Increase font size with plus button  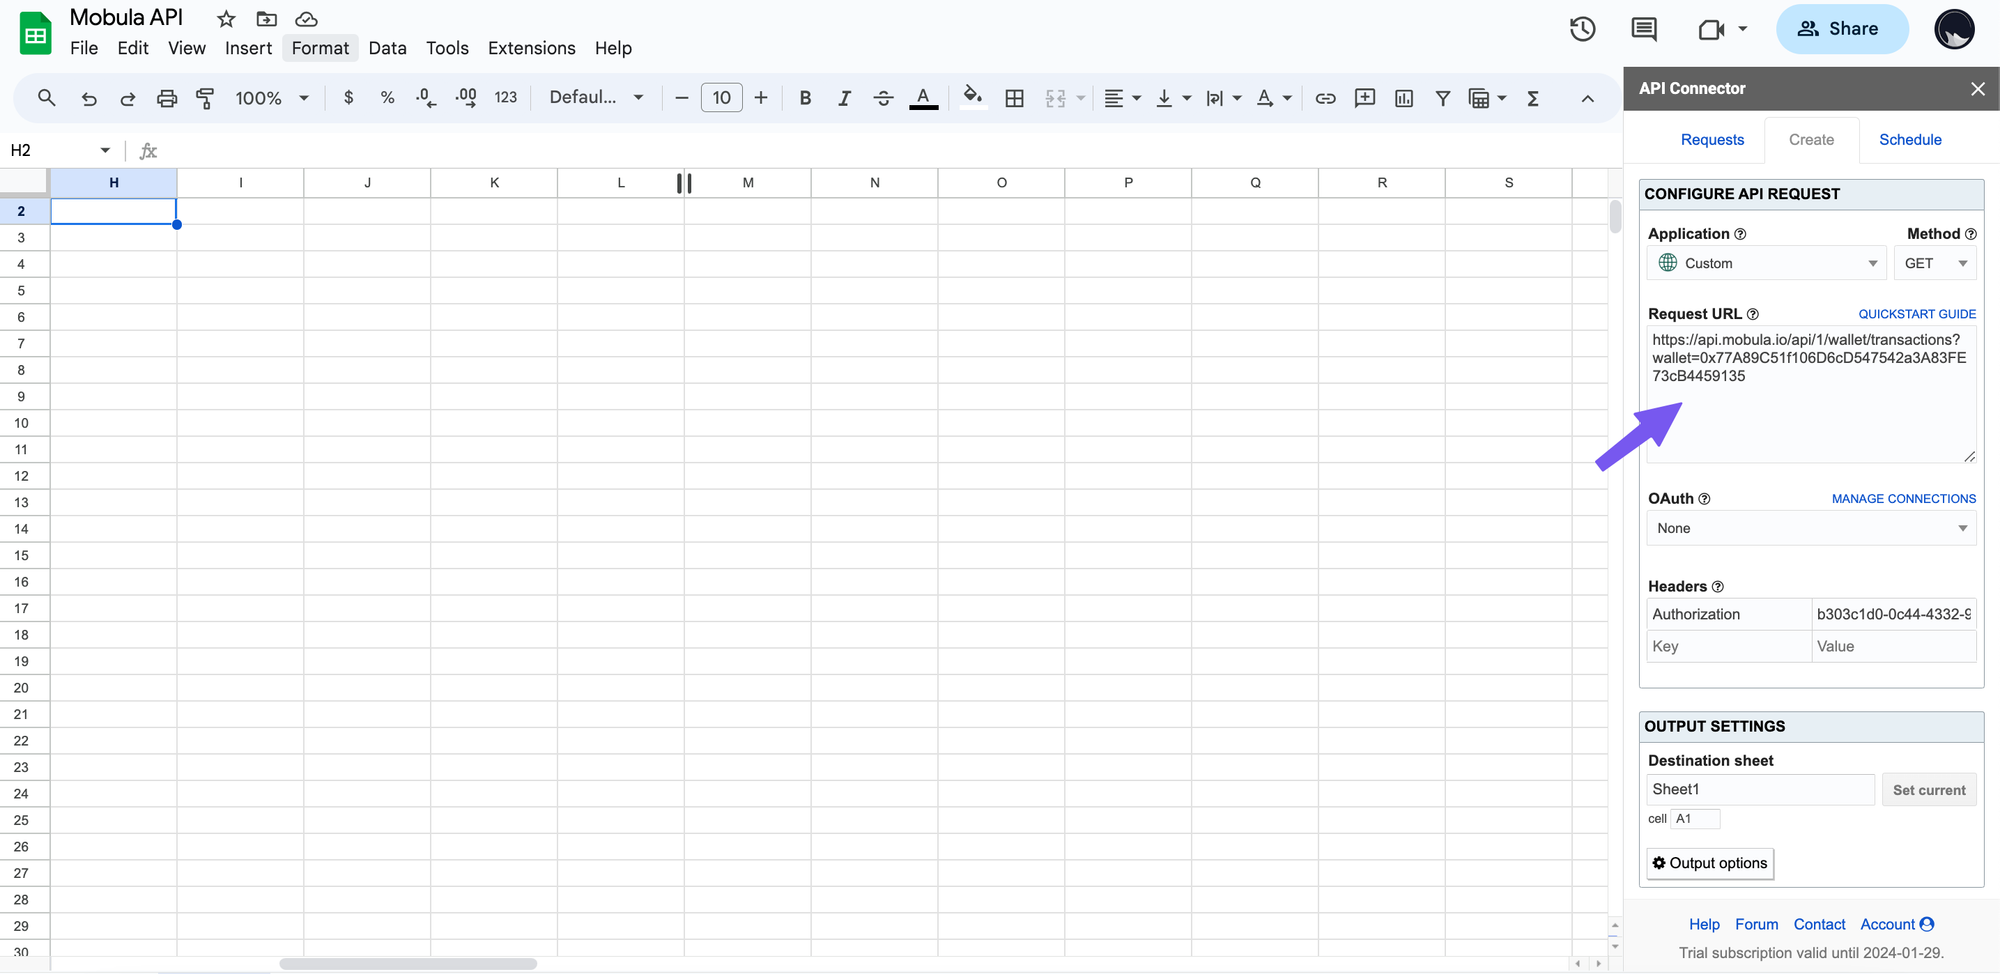[x=761, y=98]
